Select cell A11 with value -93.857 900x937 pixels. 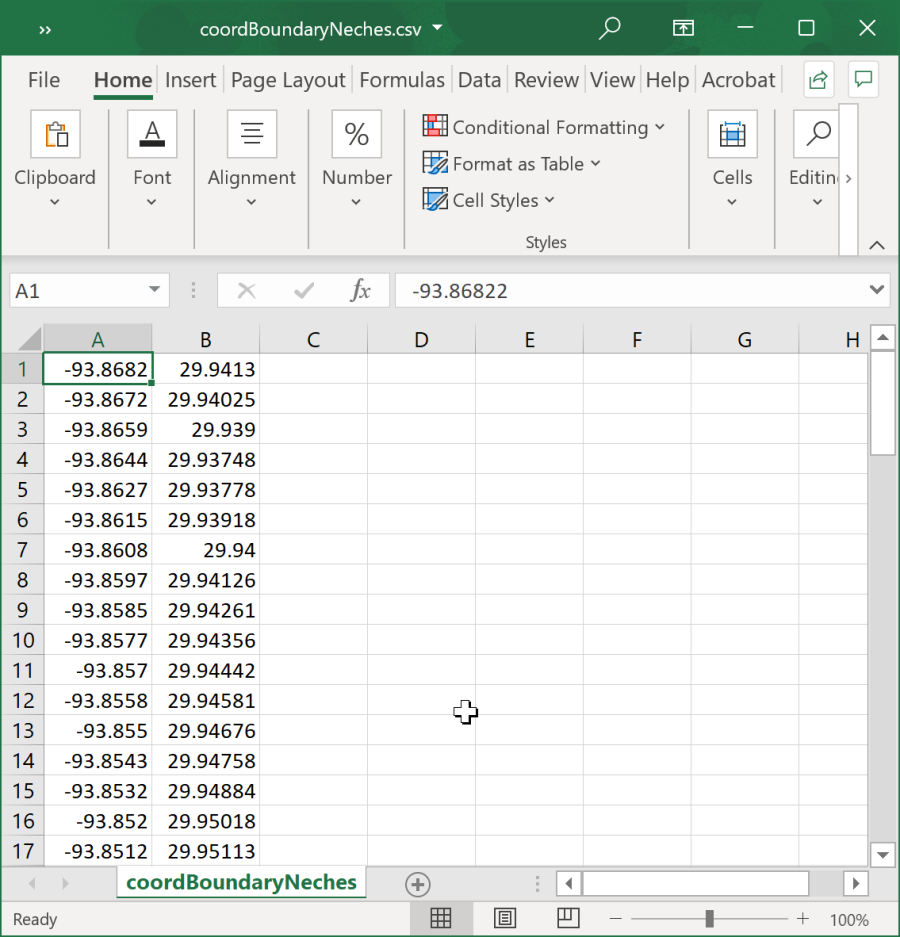pyautogui.click(x=98, y=670)
